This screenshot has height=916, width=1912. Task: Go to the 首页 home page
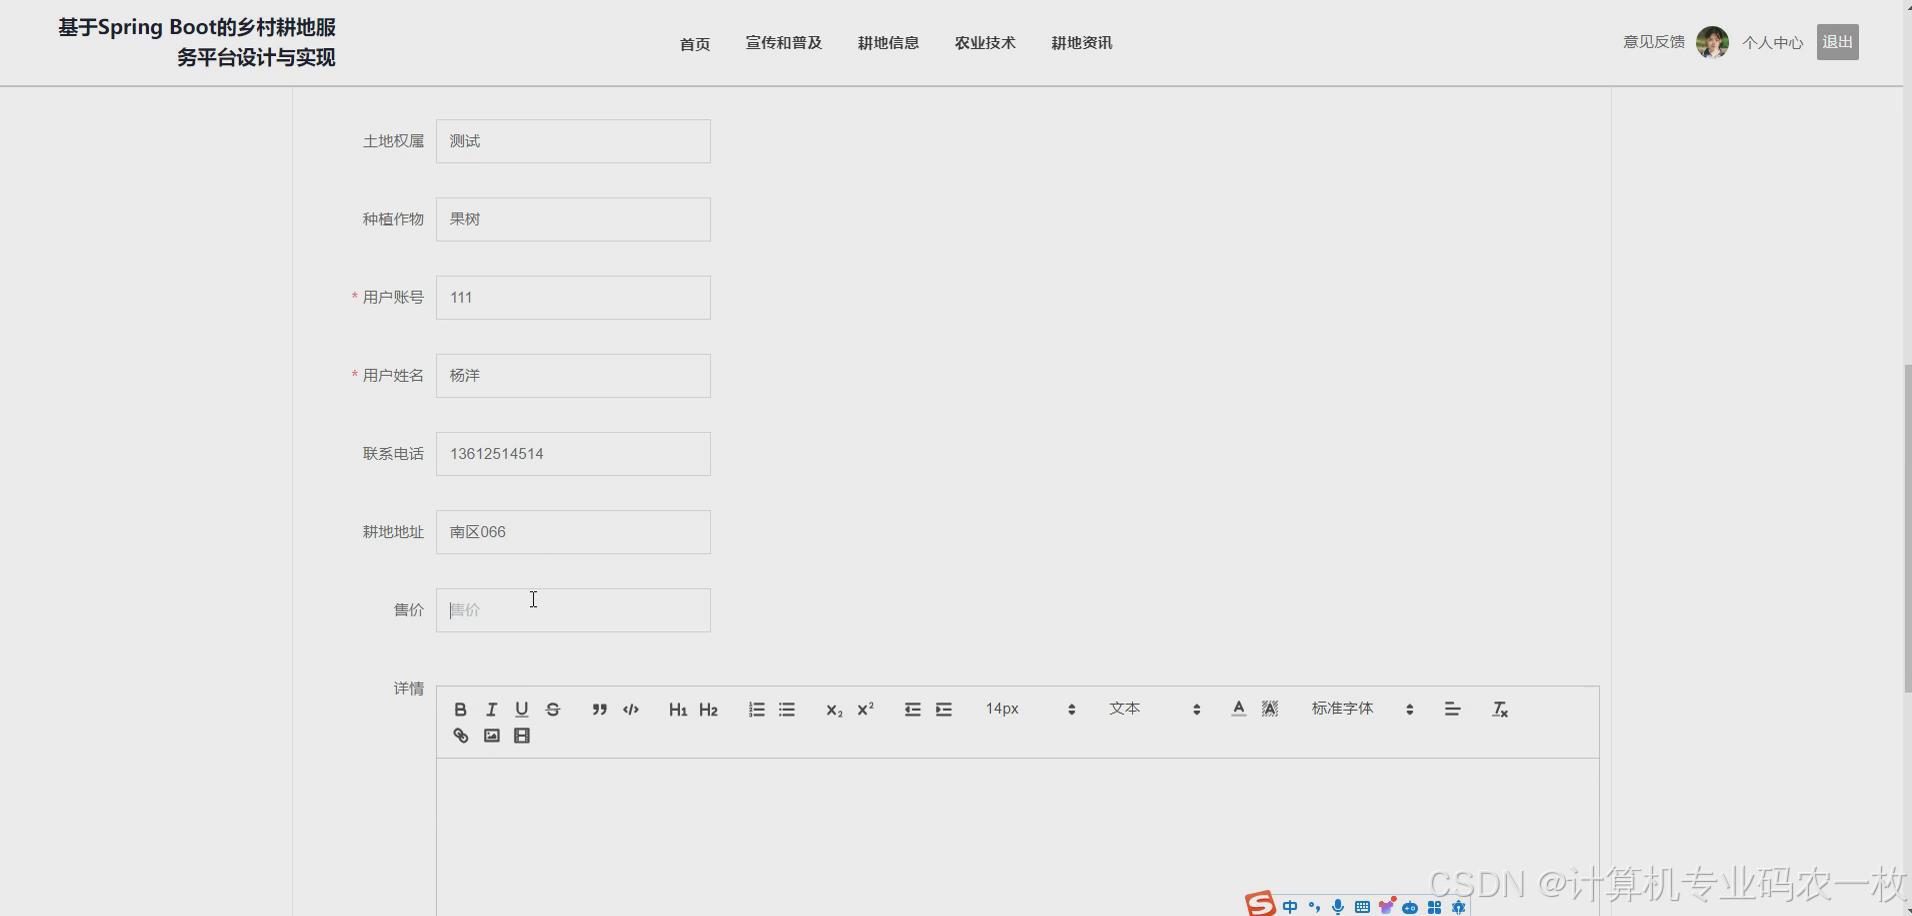pyautogui.click(x=695, y=44)
